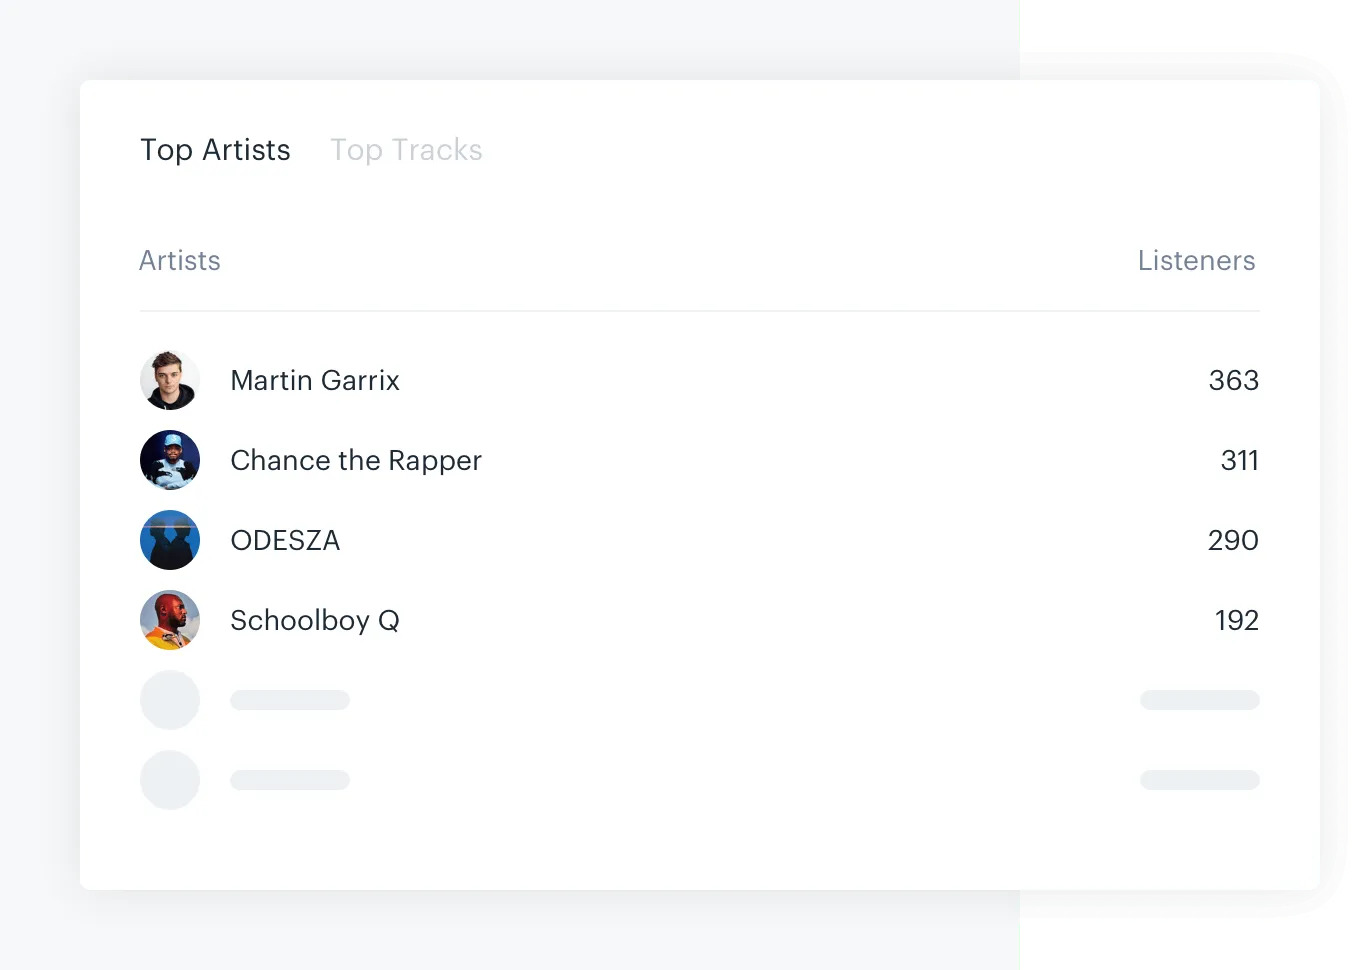Sort by the Listeners column header
This screenshot has width=1370, height=970.
click(x=1196, y=261)
